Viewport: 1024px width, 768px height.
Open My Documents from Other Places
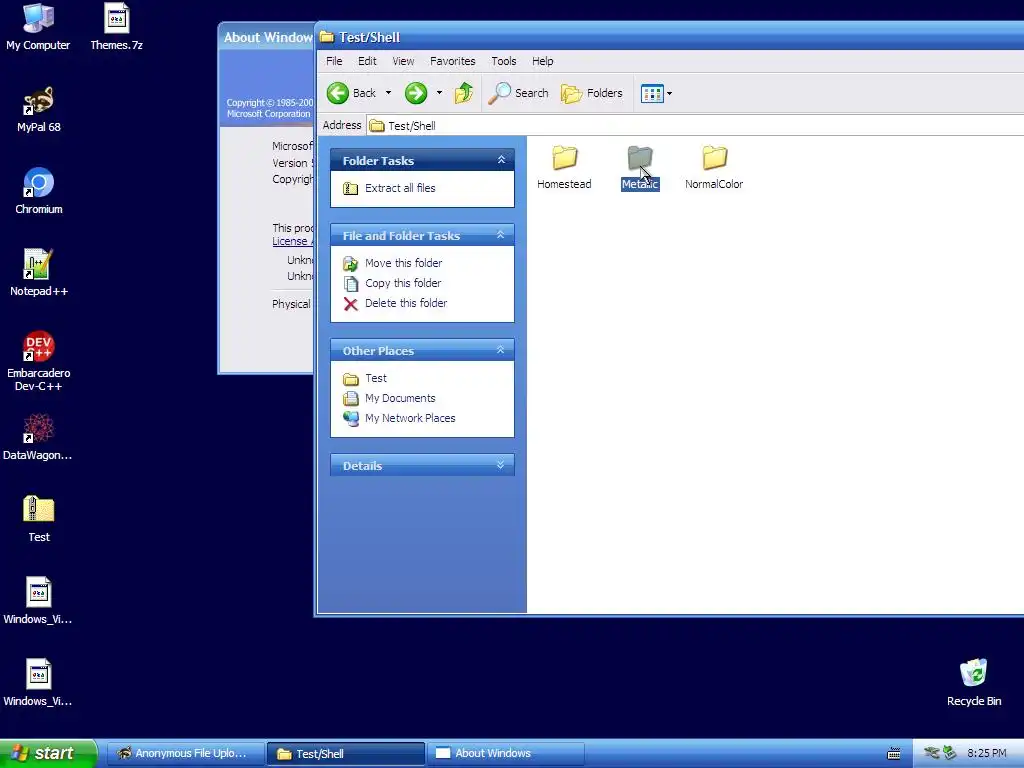(x=400, y=398)
